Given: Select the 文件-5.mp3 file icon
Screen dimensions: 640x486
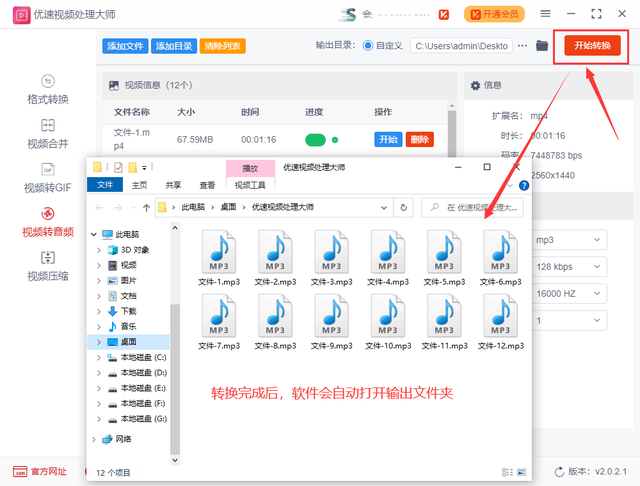Looking at the screenshot, I should (444, 251).
